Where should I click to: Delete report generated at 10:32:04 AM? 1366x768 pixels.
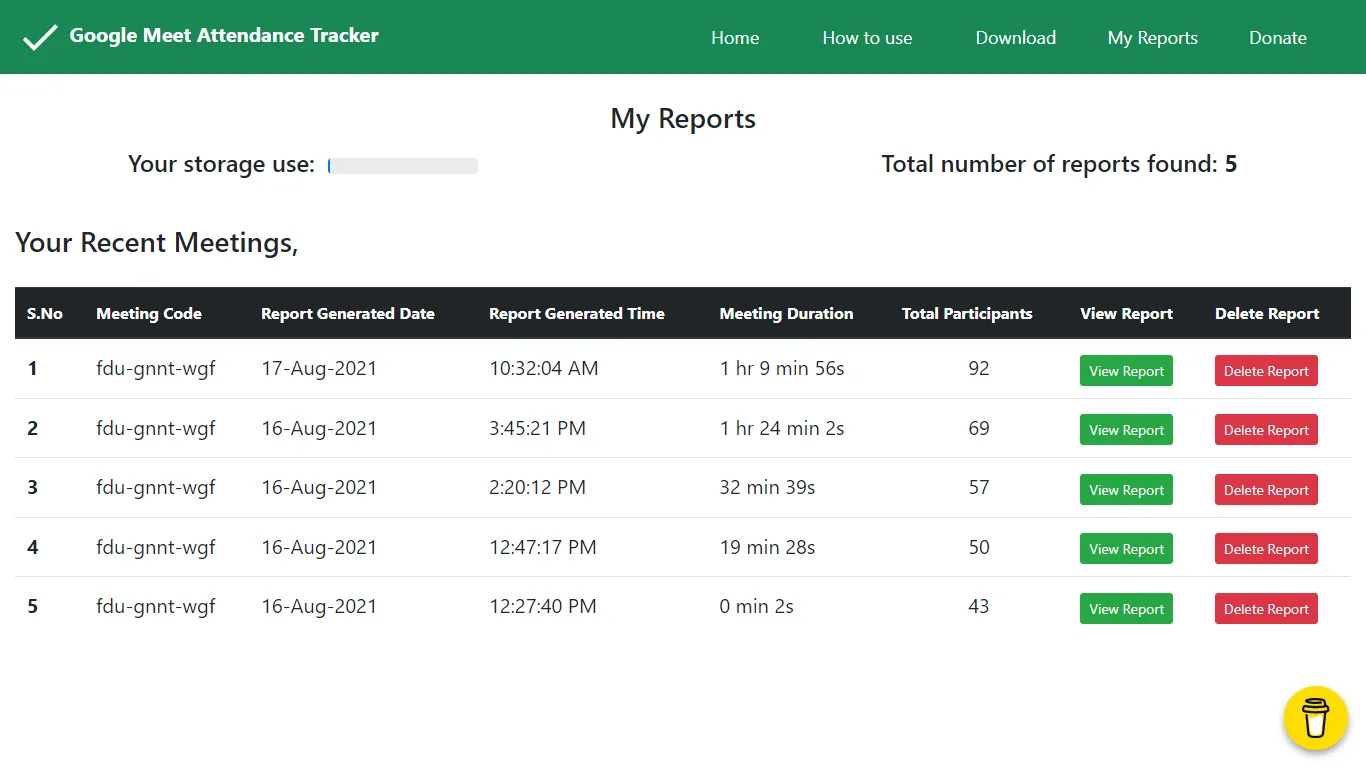click(x=1266, y=370)
